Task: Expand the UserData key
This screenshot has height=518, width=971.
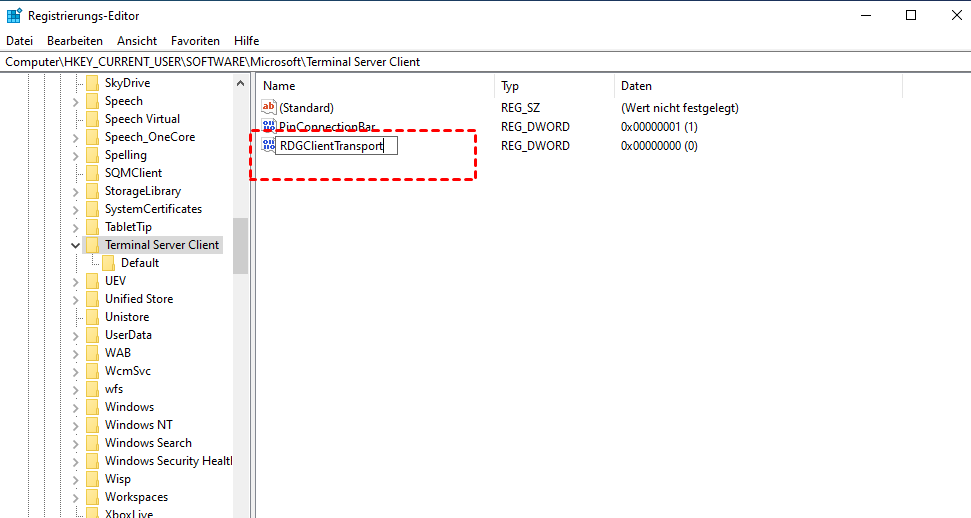Action: coord(76,335)
